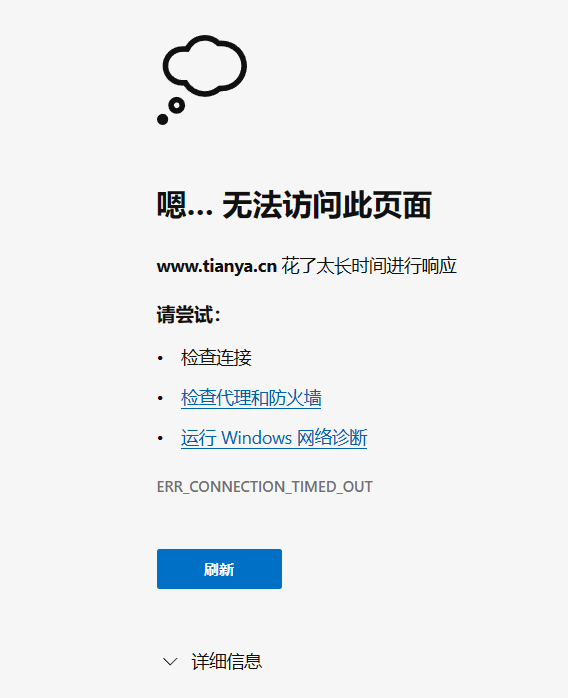Click the 请尝试 subheading
The width and height of the screenshot is (568, 698).
point(188,315)
